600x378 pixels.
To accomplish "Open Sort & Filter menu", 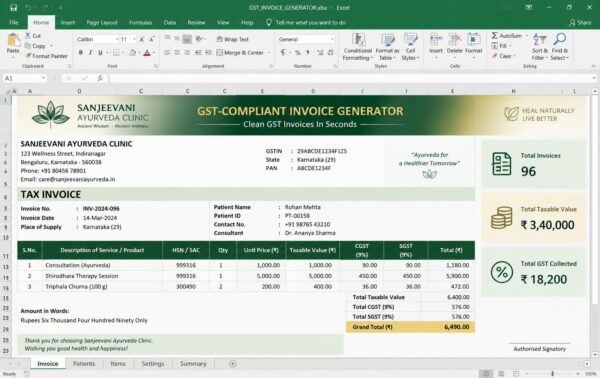I will tap(540, 47).
